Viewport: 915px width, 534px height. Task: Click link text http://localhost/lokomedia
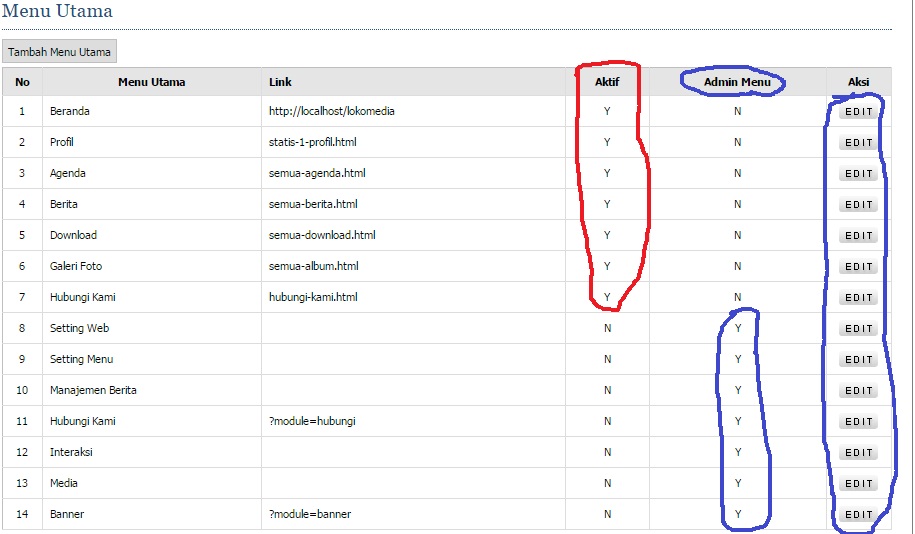(331, 111)
